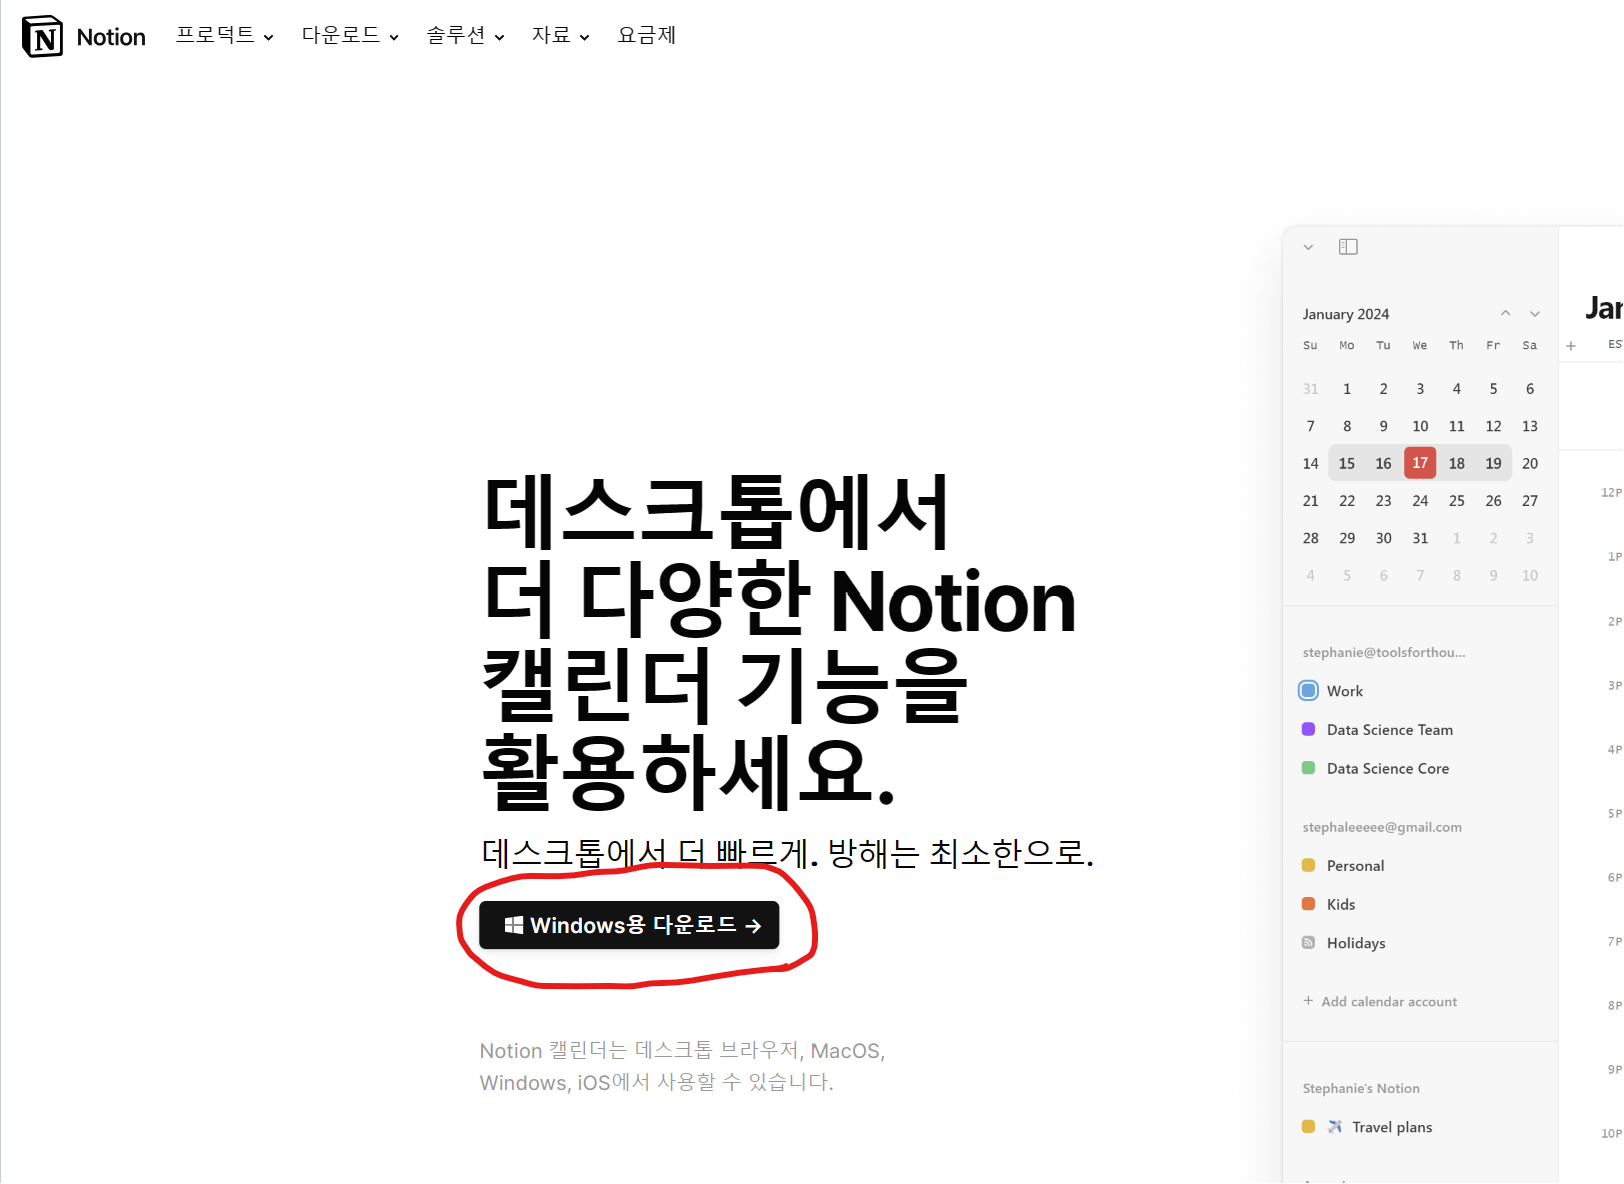The height and width of the screenshot is (1184, 1624).
Task: Select January 13 in the mini calendar
Action: click(1530, 426)
